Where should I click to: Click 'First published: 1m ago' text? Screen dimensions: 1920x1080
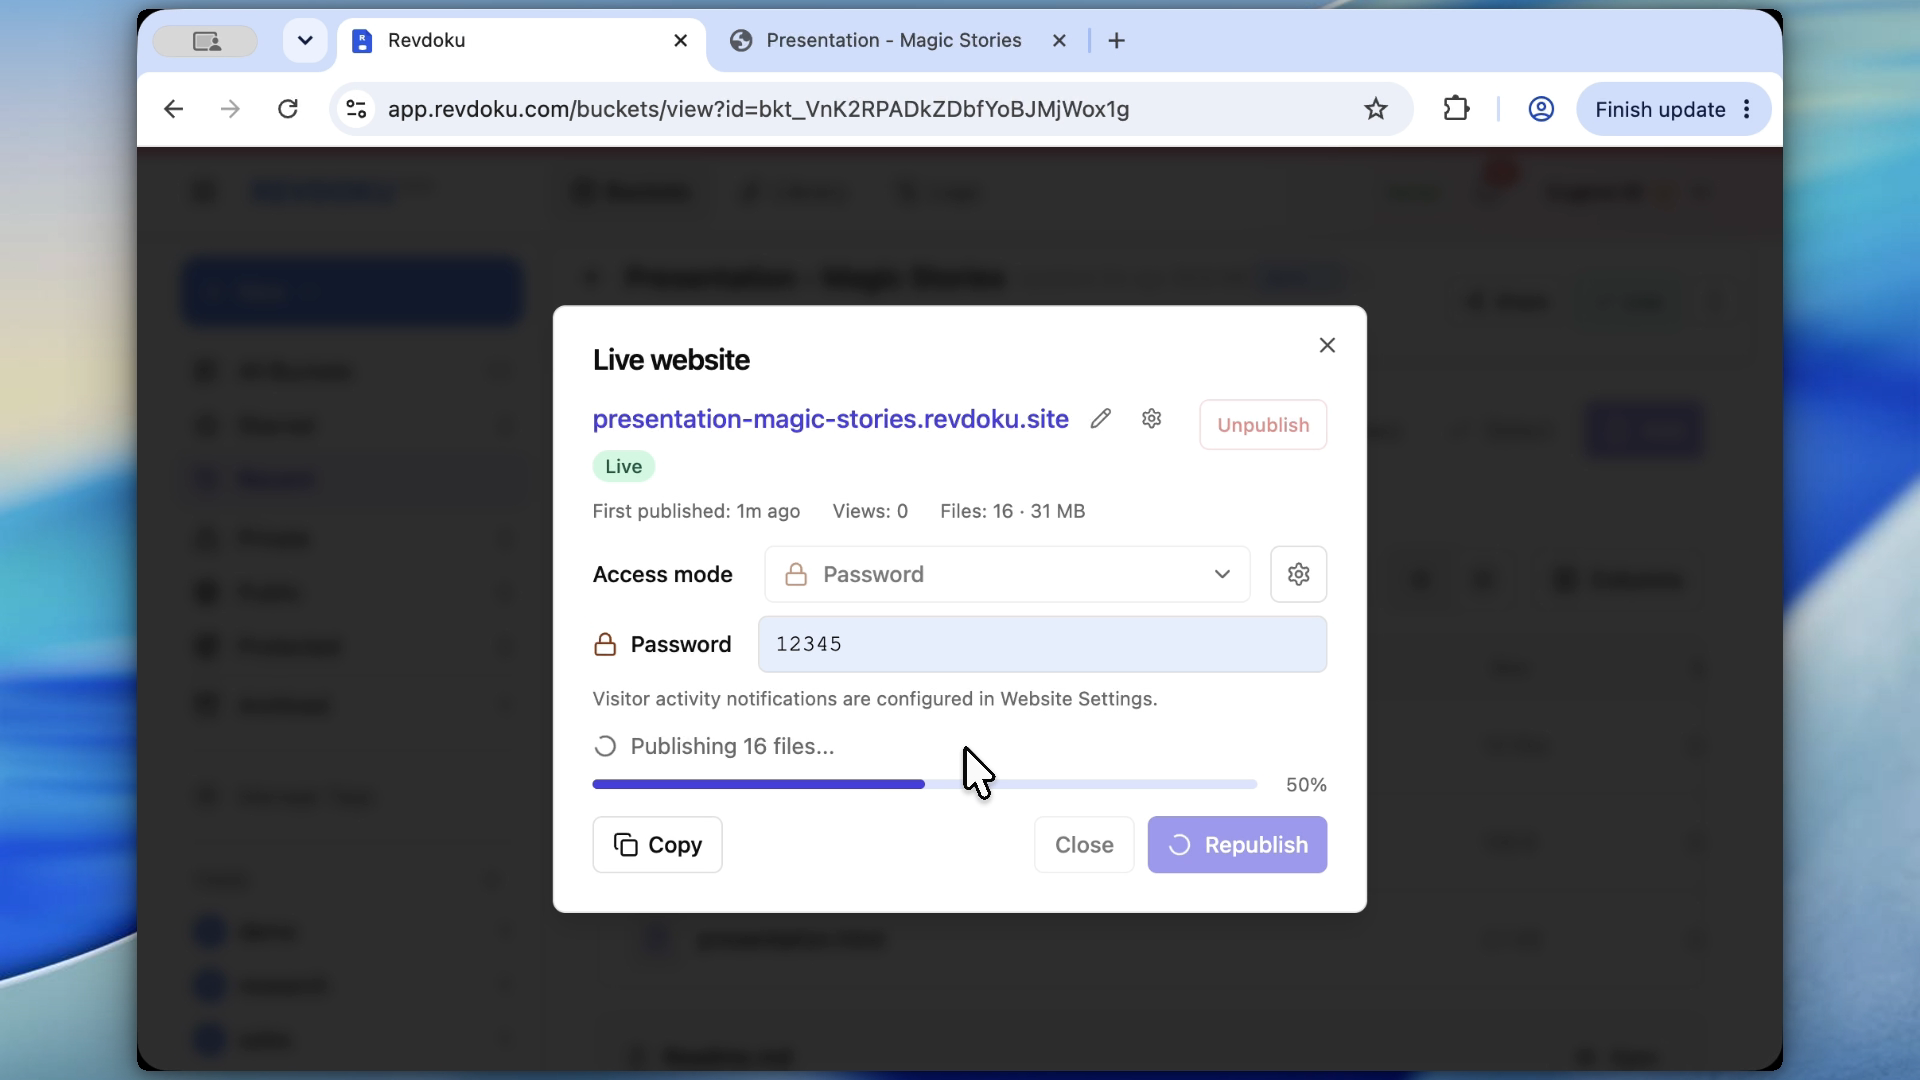pyautogui.click(x=696, y=511)
